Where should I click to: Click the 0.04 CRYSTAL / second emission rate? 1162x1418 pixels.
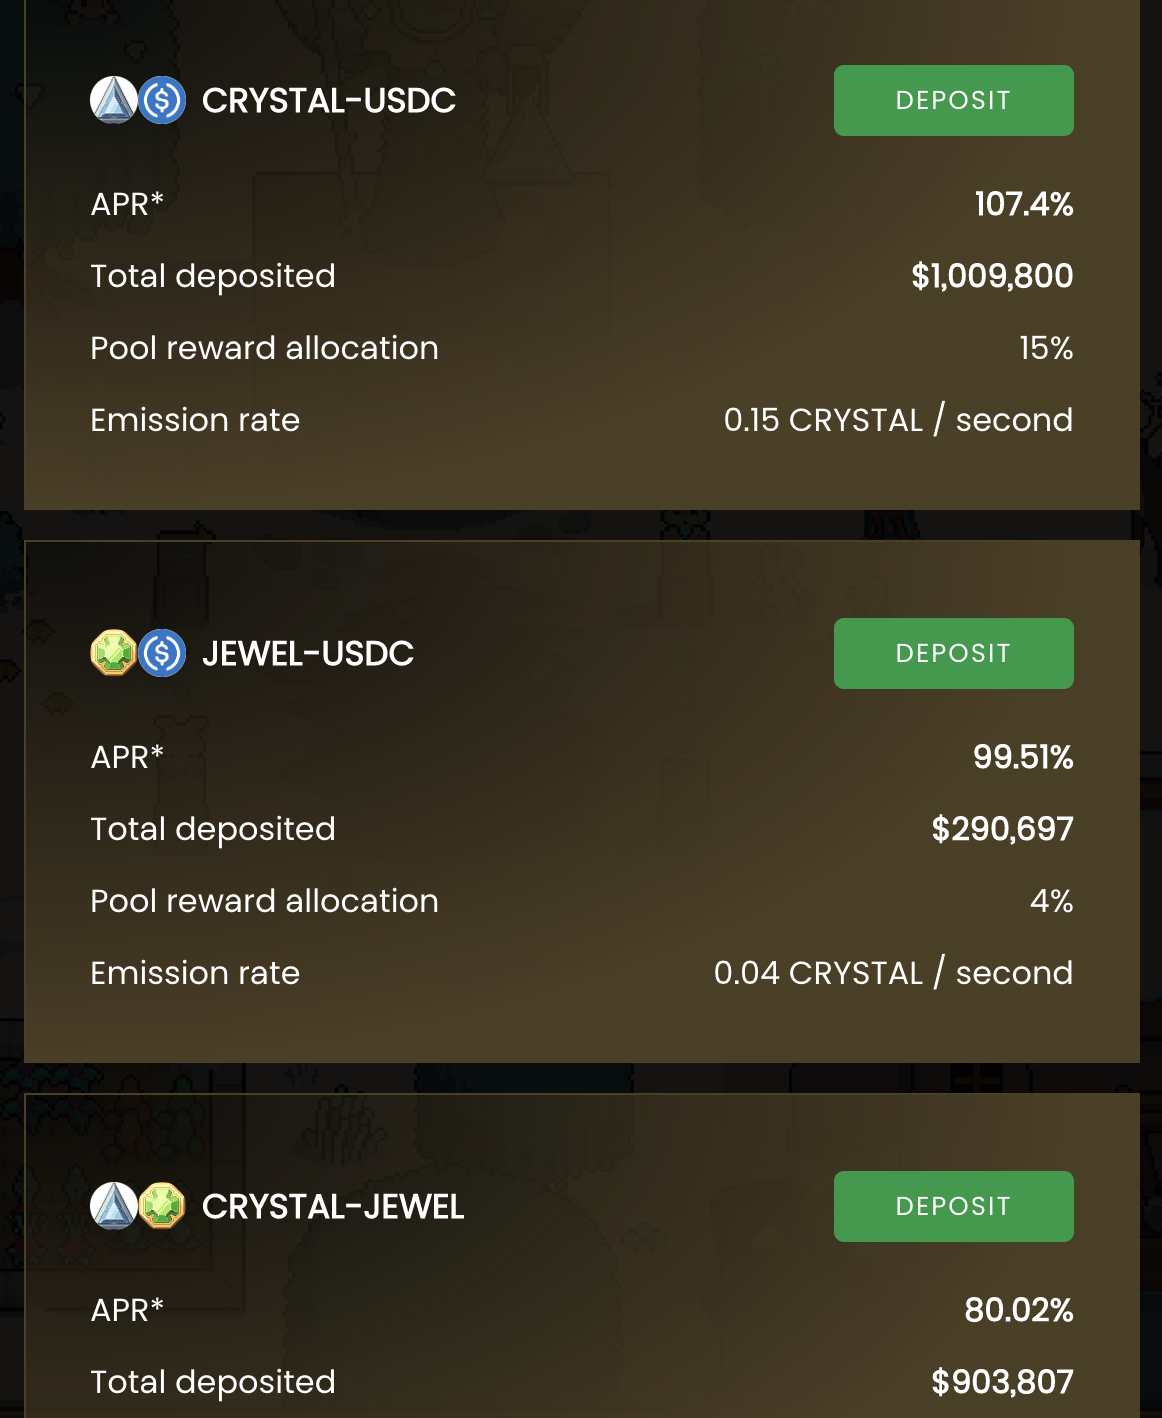893,973
